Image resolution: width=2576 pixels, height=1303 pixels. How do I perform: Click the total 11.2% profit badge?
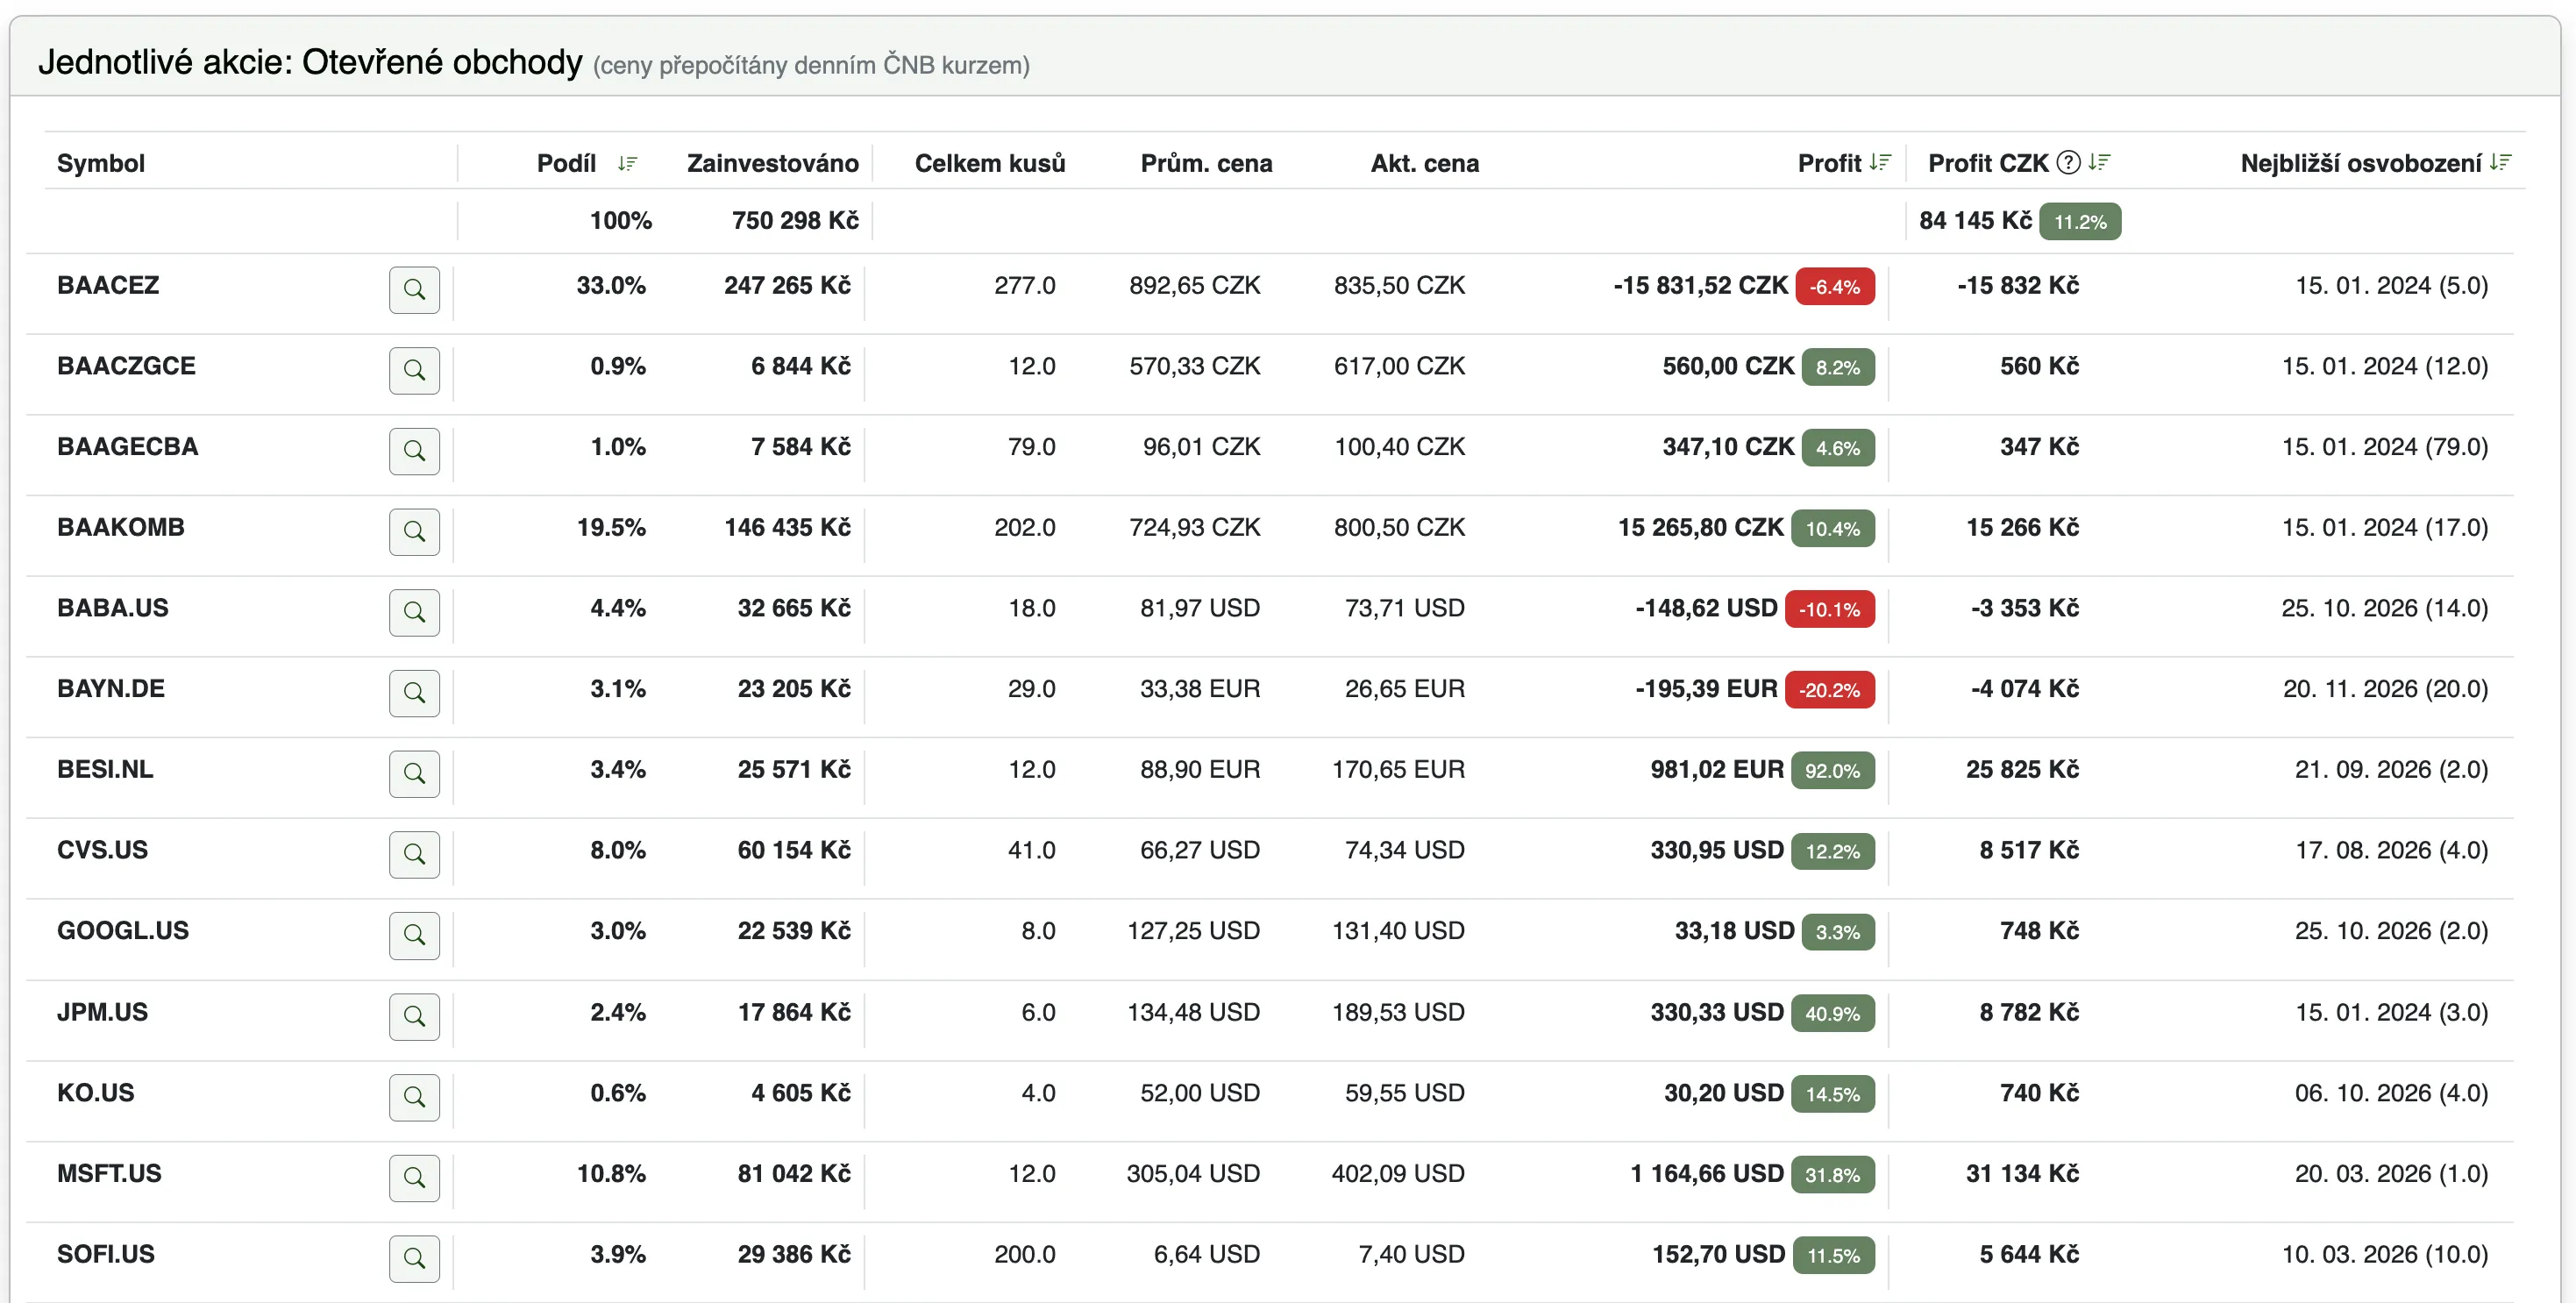(x=2080, y=222)
